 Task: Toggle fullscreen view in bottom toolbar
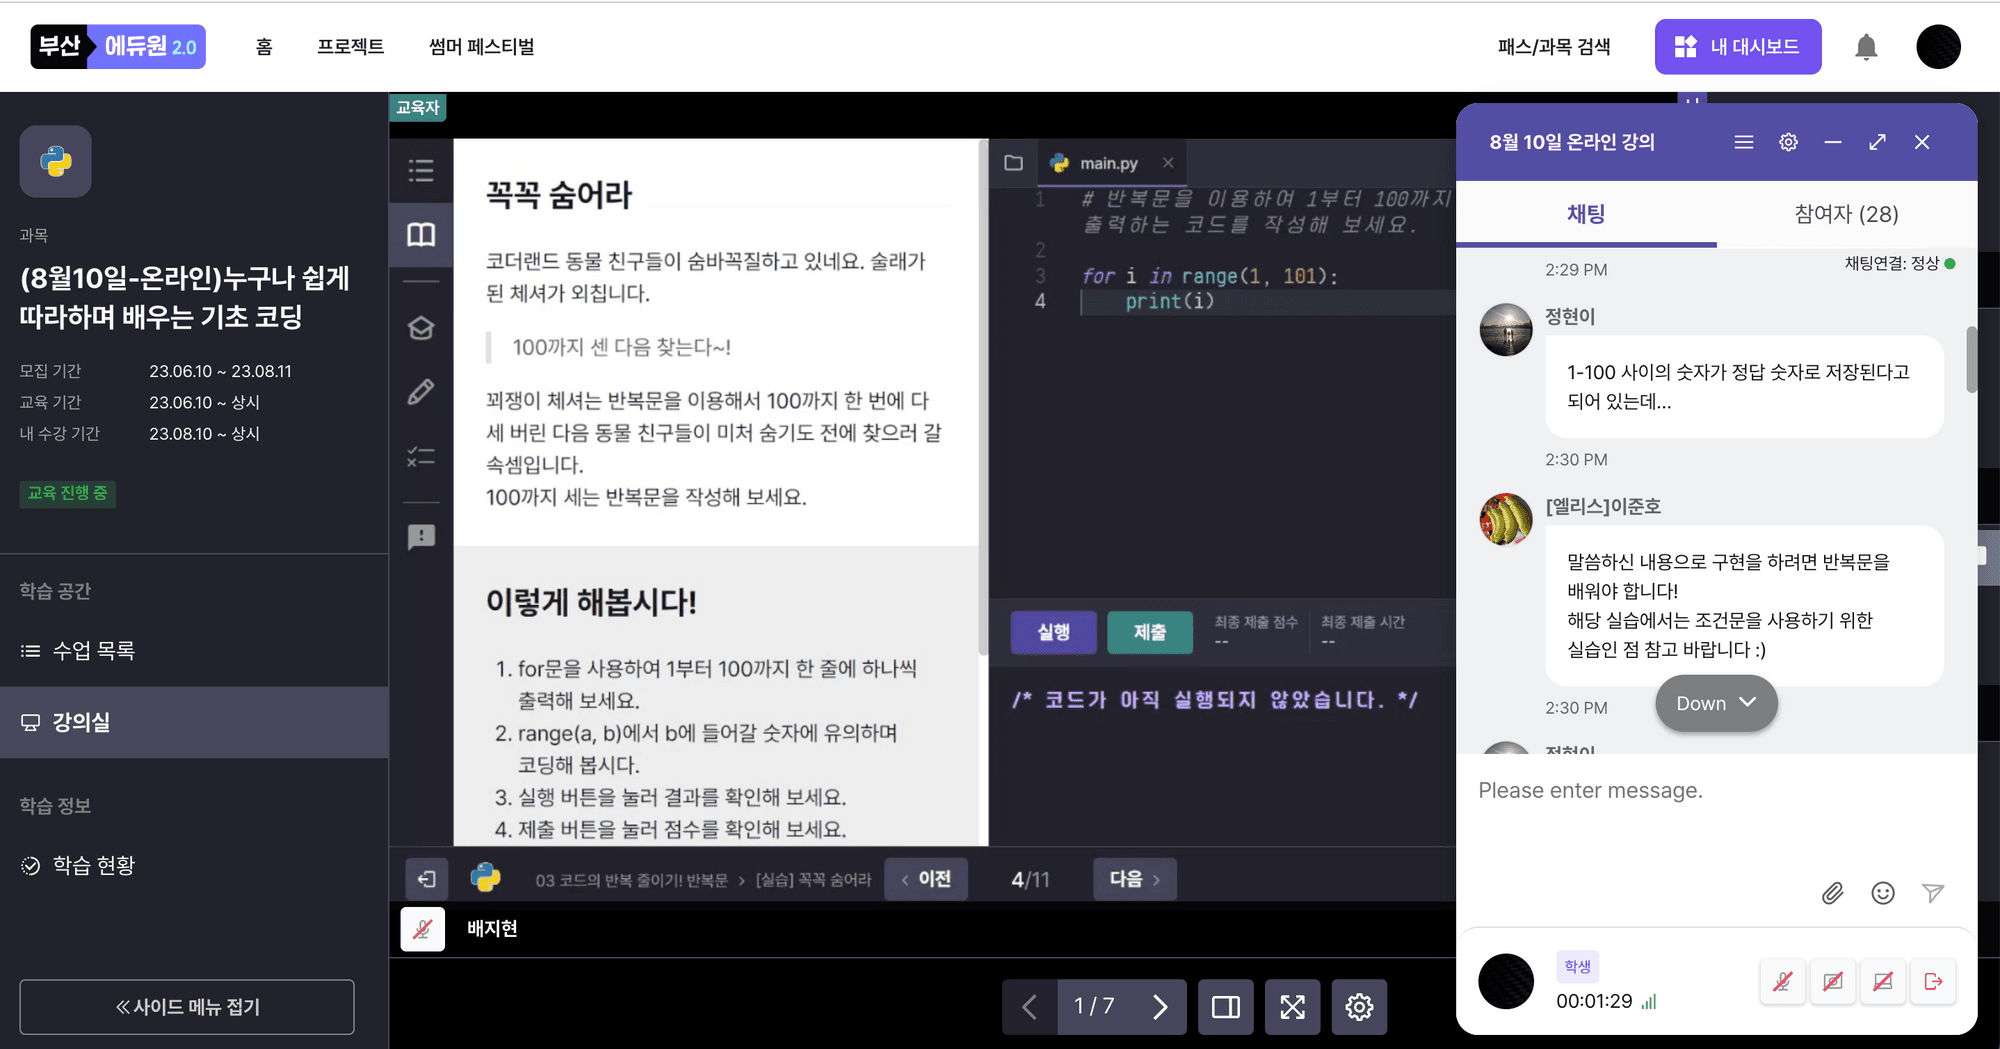(x=1292, y=1007)
